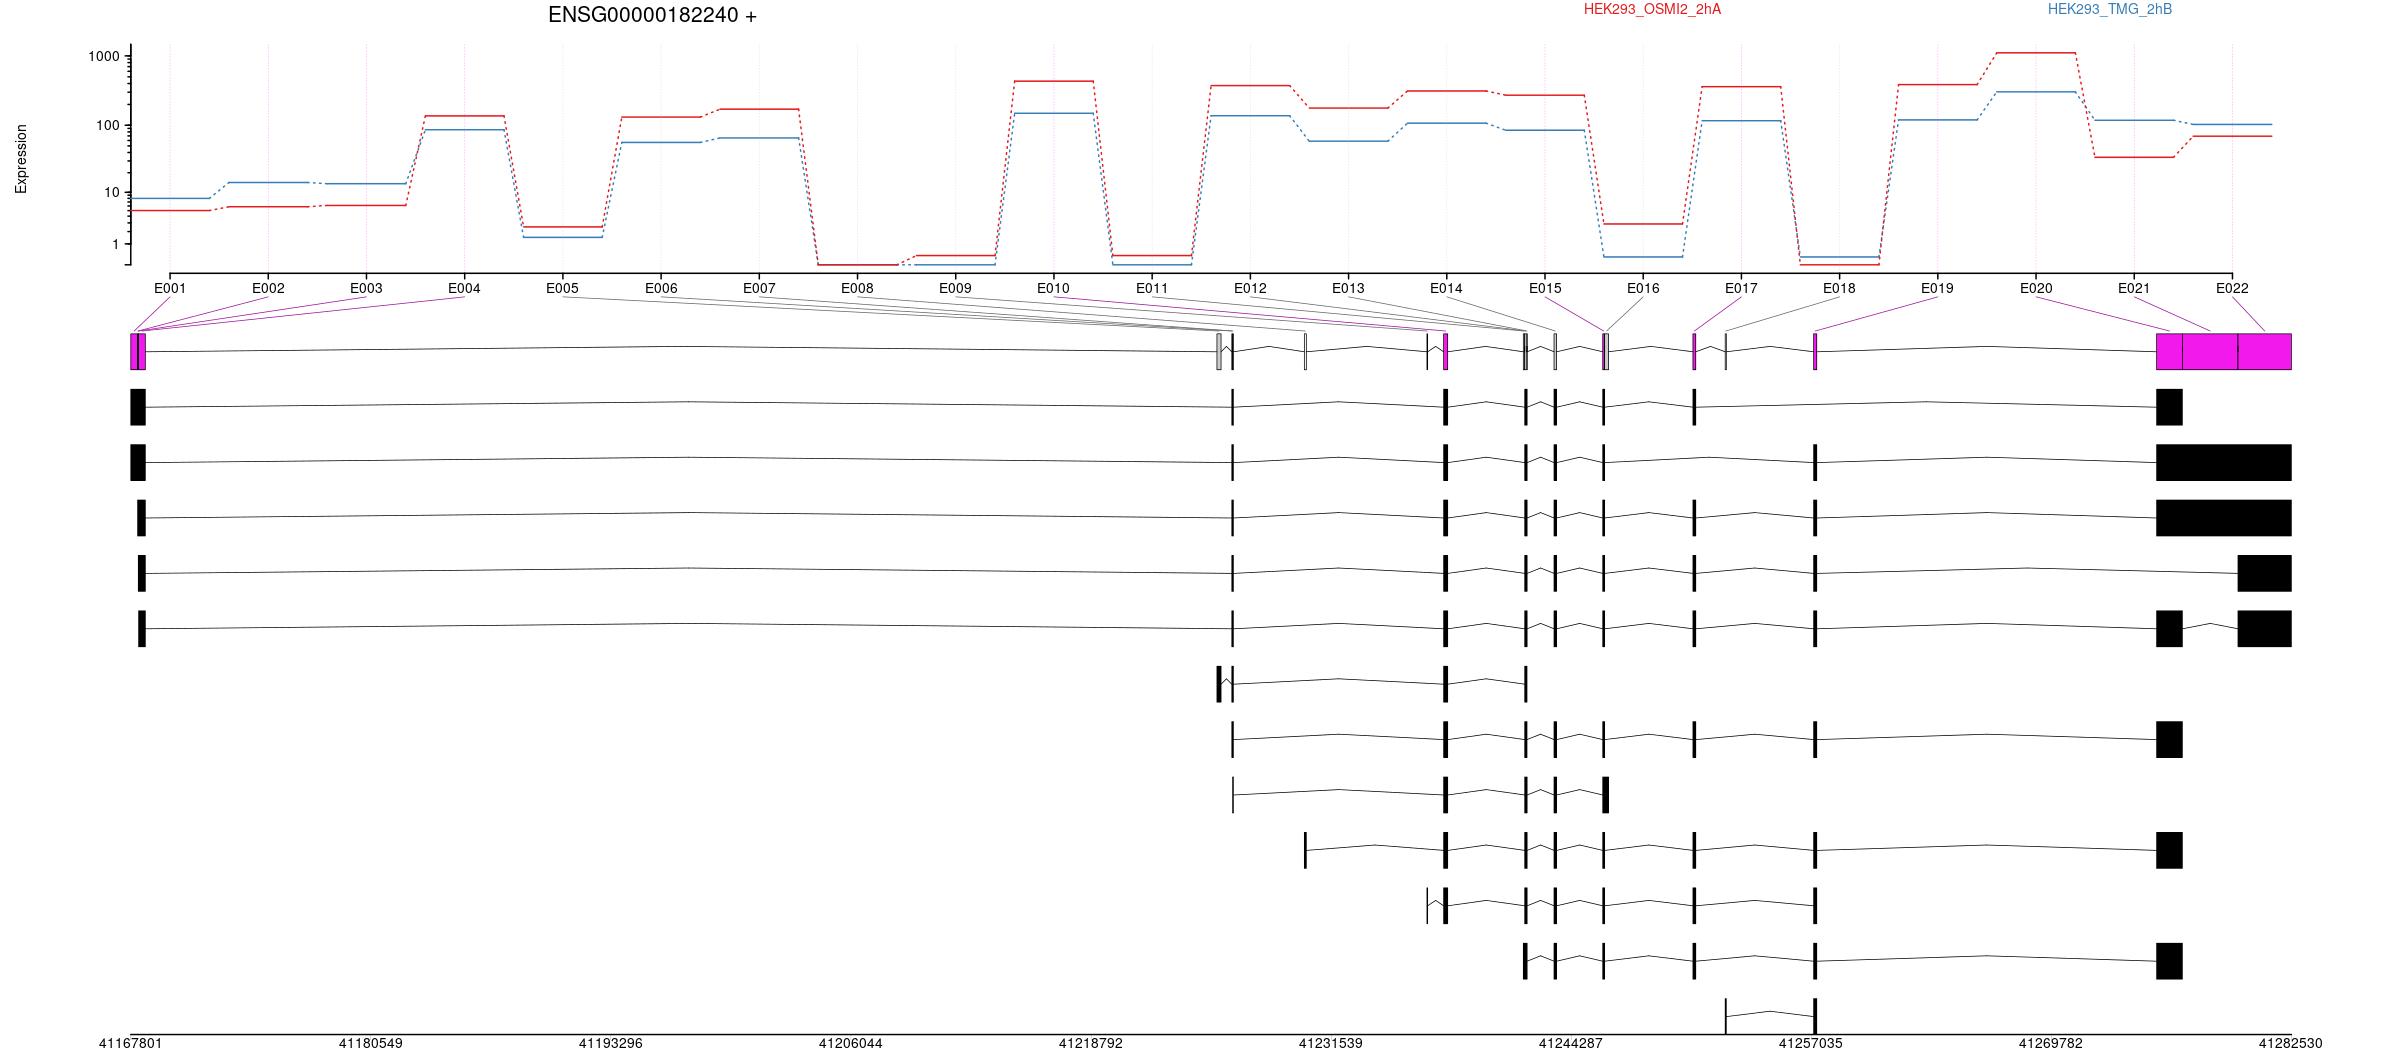Select exon label E002
The height and width of the screenshot is (1060, 2400).
click(268, 289)
